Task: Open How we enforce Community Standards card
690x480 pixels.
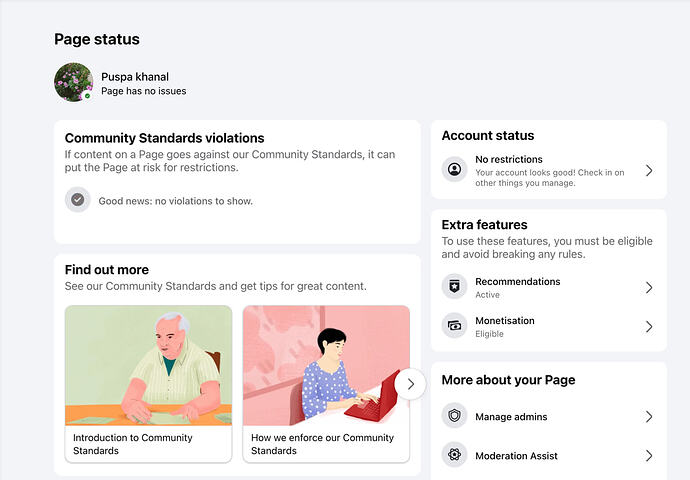Action: pos(326,384)
